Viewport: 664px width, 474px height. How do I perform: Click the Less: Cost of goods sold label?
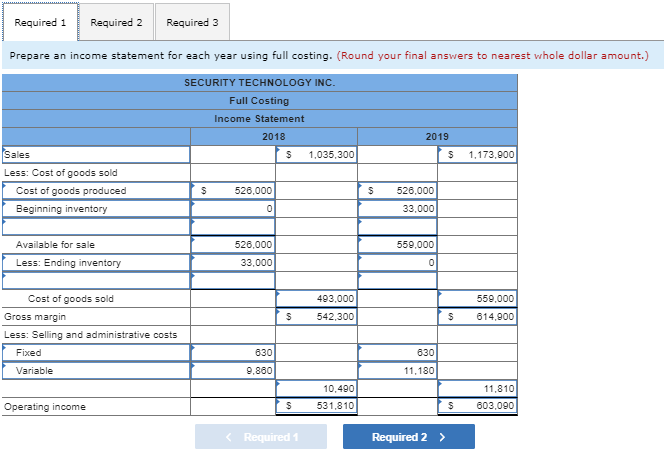click(61, 173)
